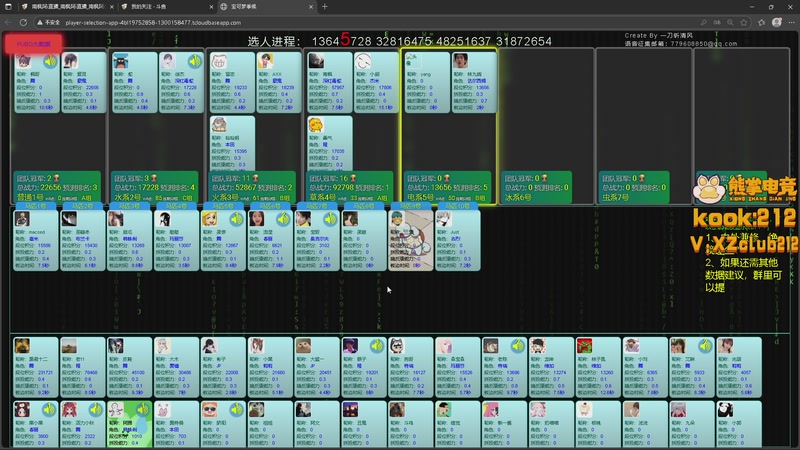Select the blue slot tab above the 6821 card
The image size is (800, 450).
[x=269, y=206]
